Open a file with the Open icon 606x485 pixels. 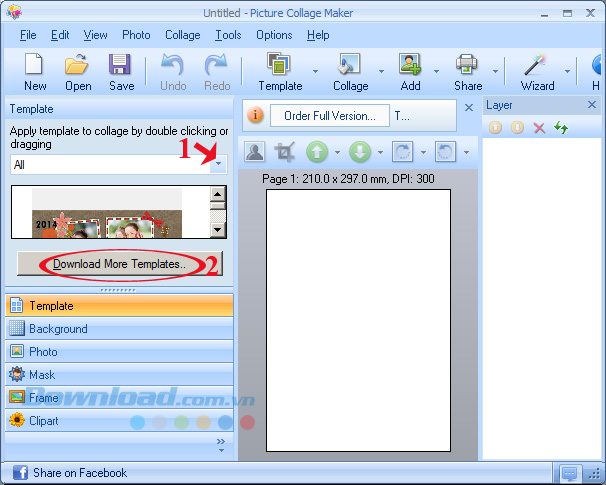78,71
